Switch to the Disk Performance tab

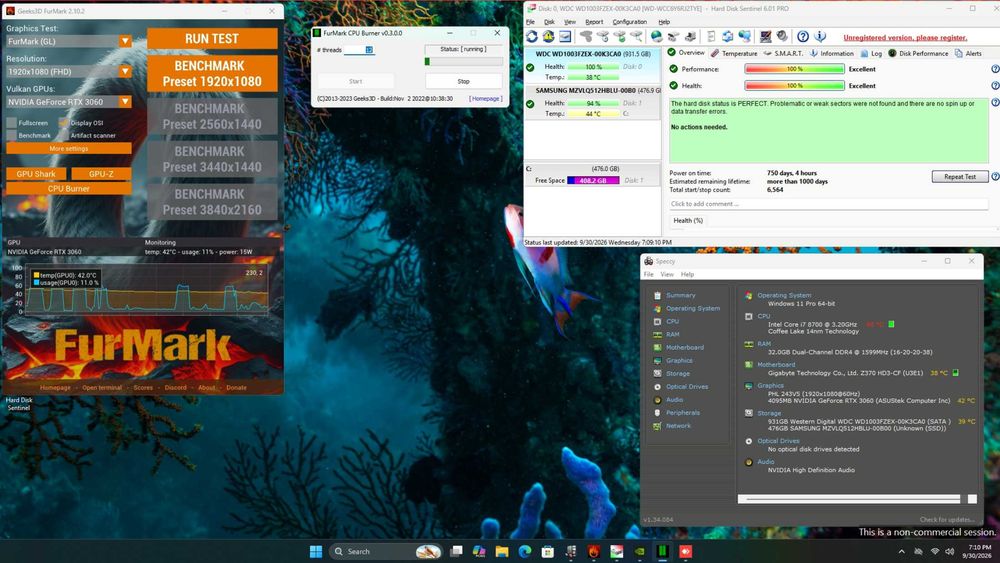click(918, 54)
